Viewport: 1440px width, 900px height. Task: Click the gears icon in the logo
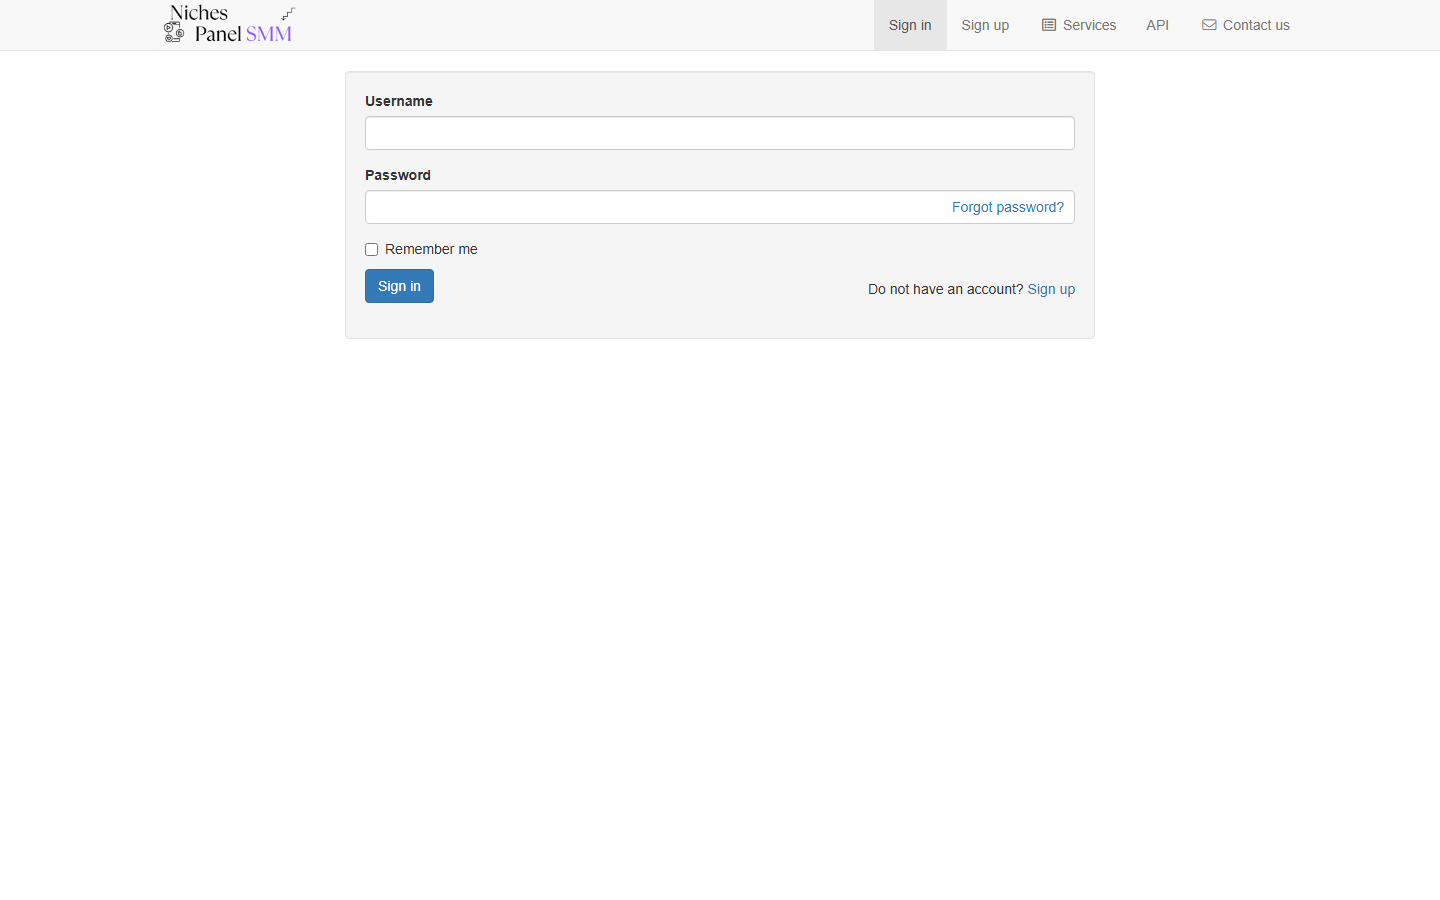coord(174,33)
